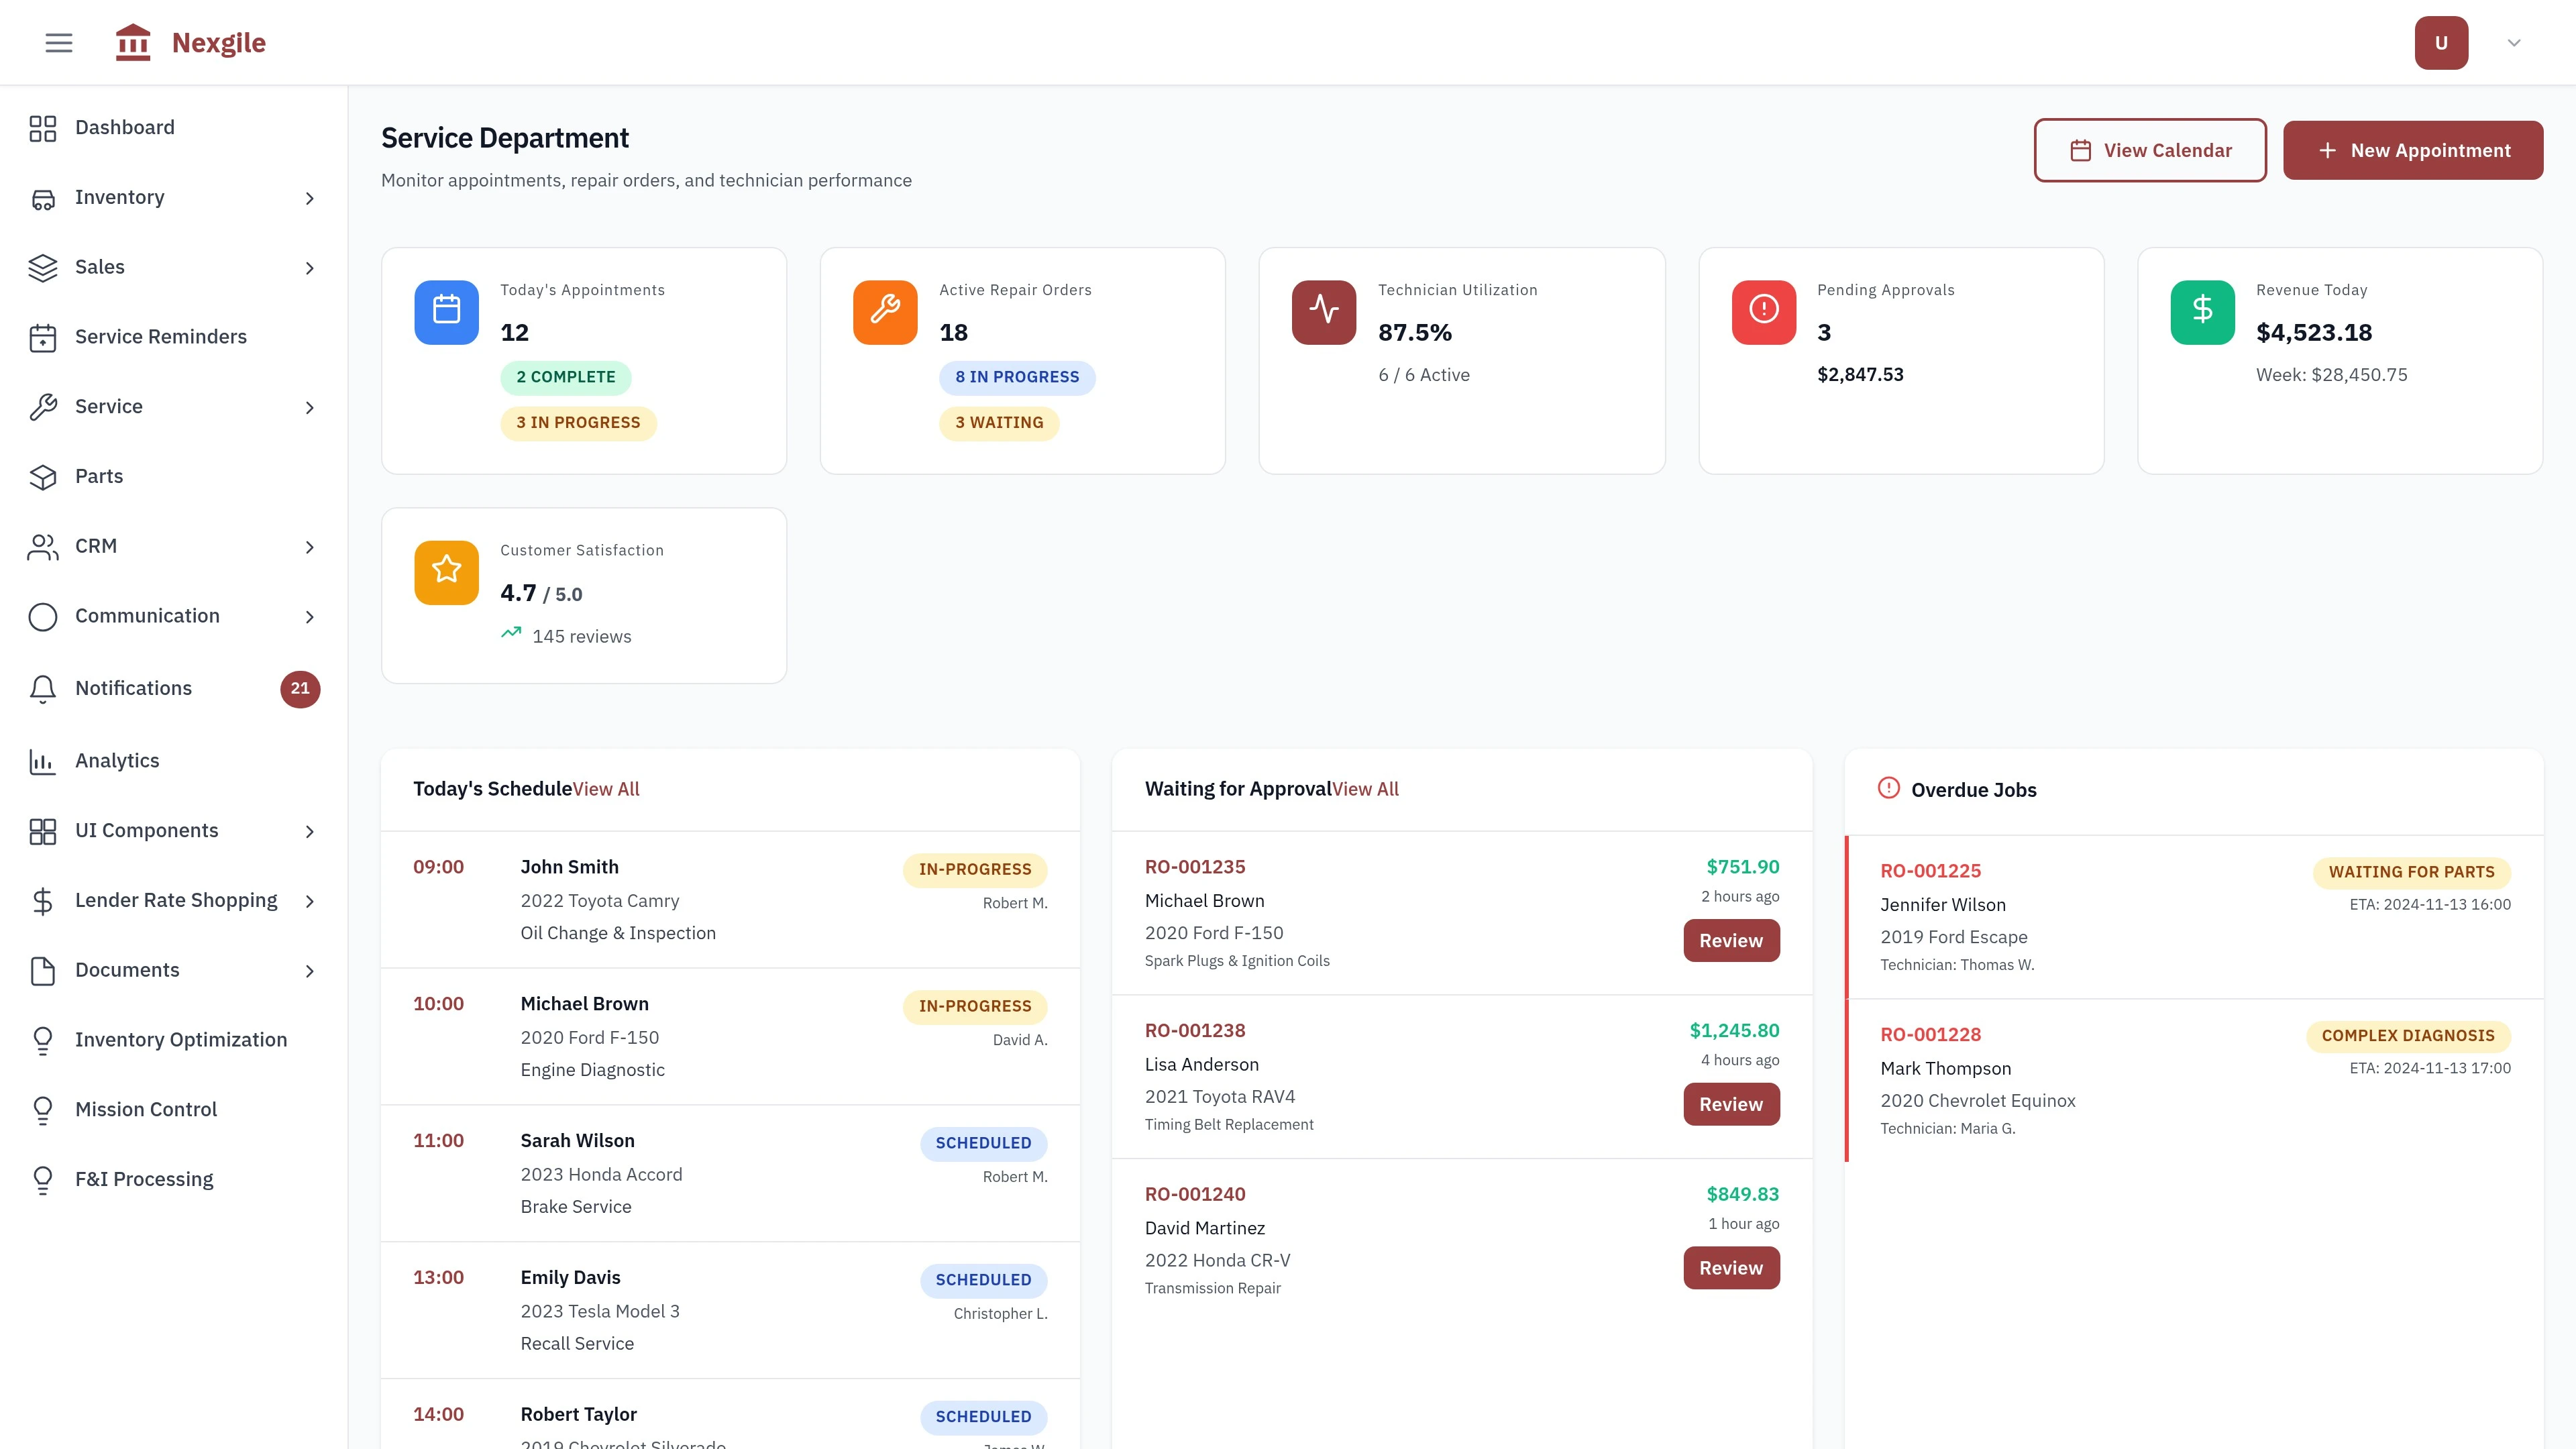The image size is (2576, 1449).
Task: Open the Dashboard from the sidebar
Action: pos(124,127)
